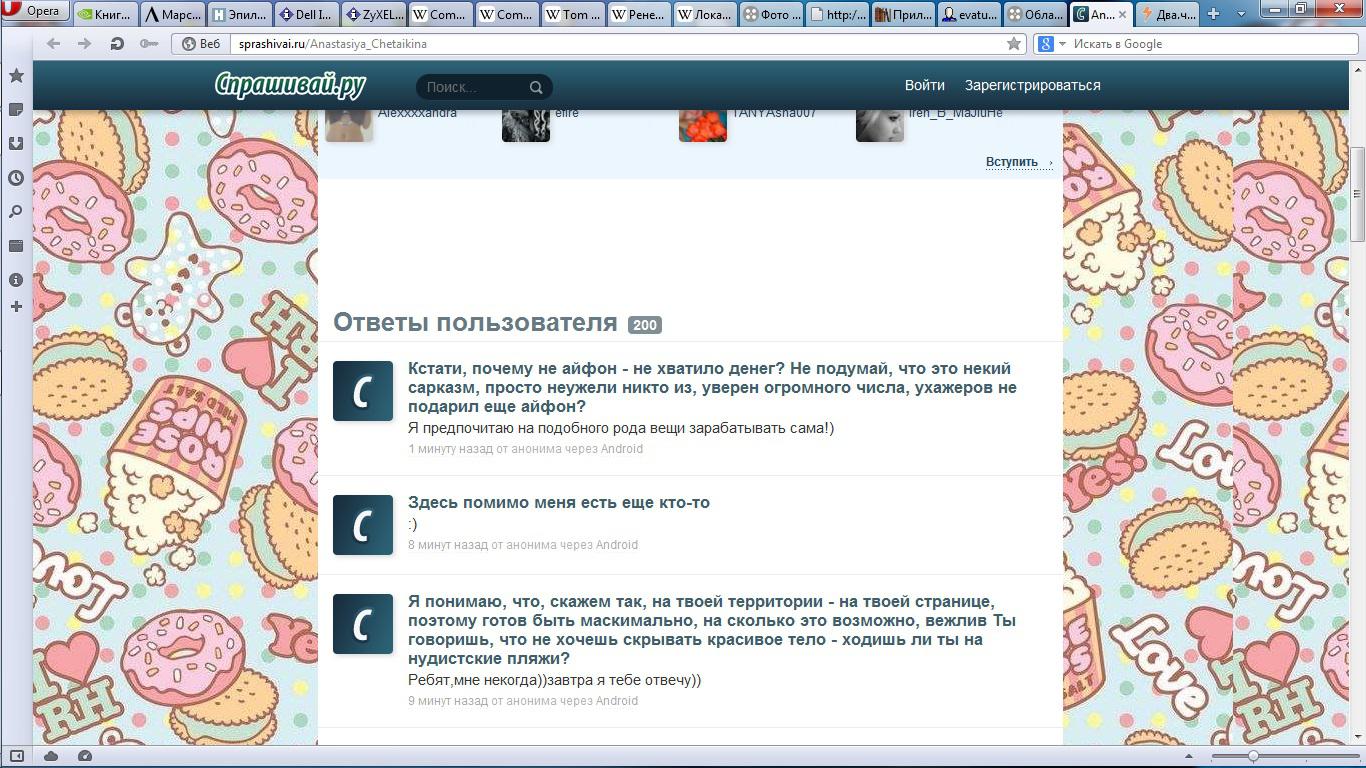The image size is (1366, 768).
Task: Open user 'TANYAsha007' avatar thumbnail
Action: [x=703, y=126]
